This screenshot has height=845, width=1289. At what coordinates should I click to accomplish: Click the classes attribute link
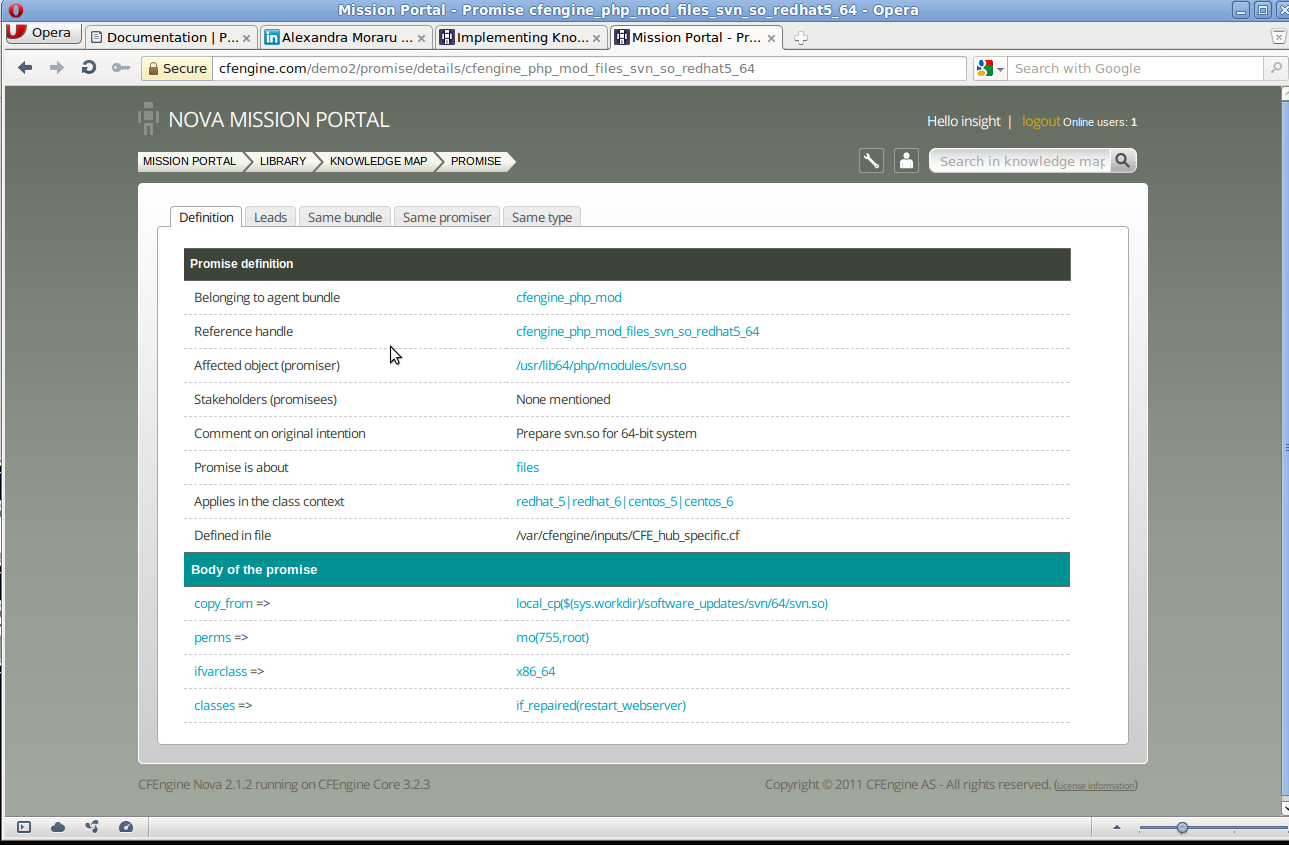pos(214,705)
